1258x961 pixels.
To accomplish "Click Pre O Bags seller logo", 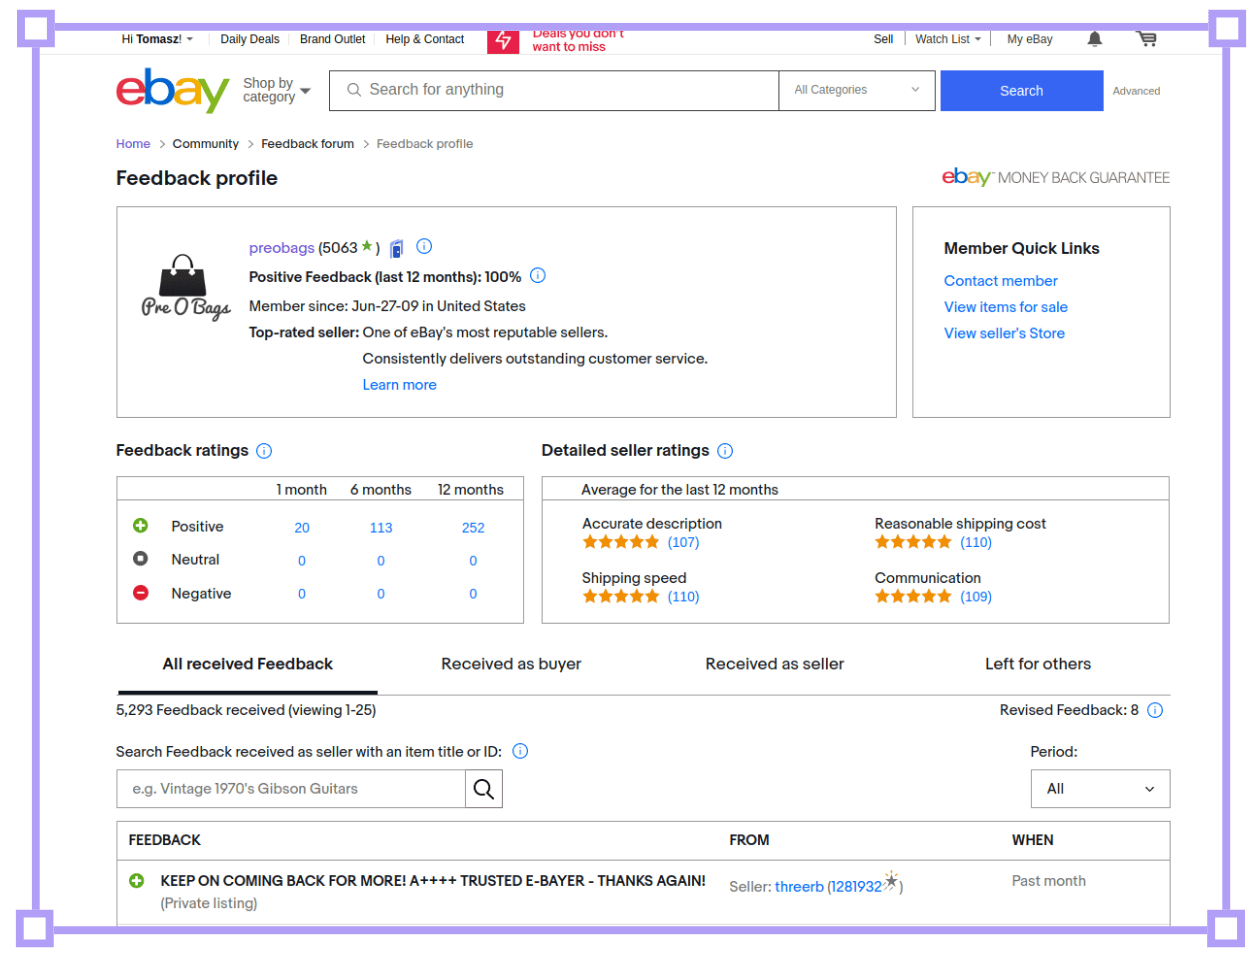I will pyautogui.click(x=185, y=289).
